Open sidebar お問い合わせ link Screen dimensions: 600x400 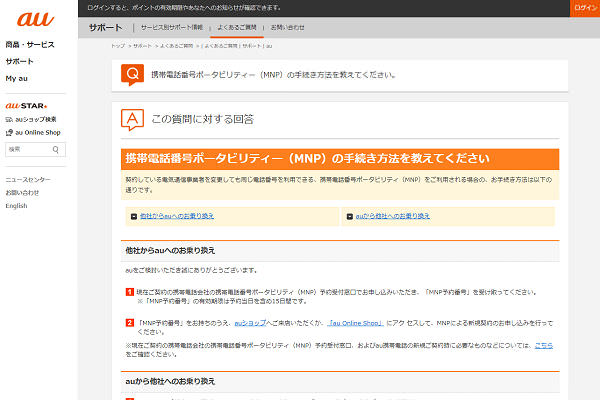(22, 193)
